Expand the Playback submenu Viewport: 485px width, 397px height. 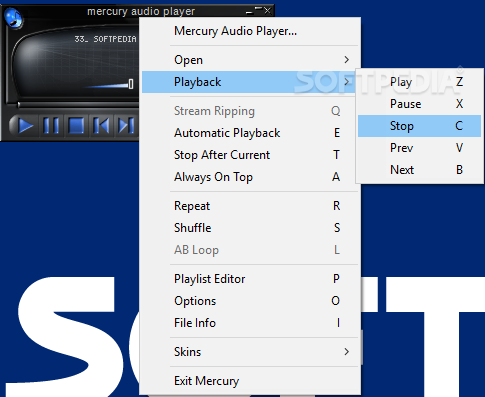250,82
